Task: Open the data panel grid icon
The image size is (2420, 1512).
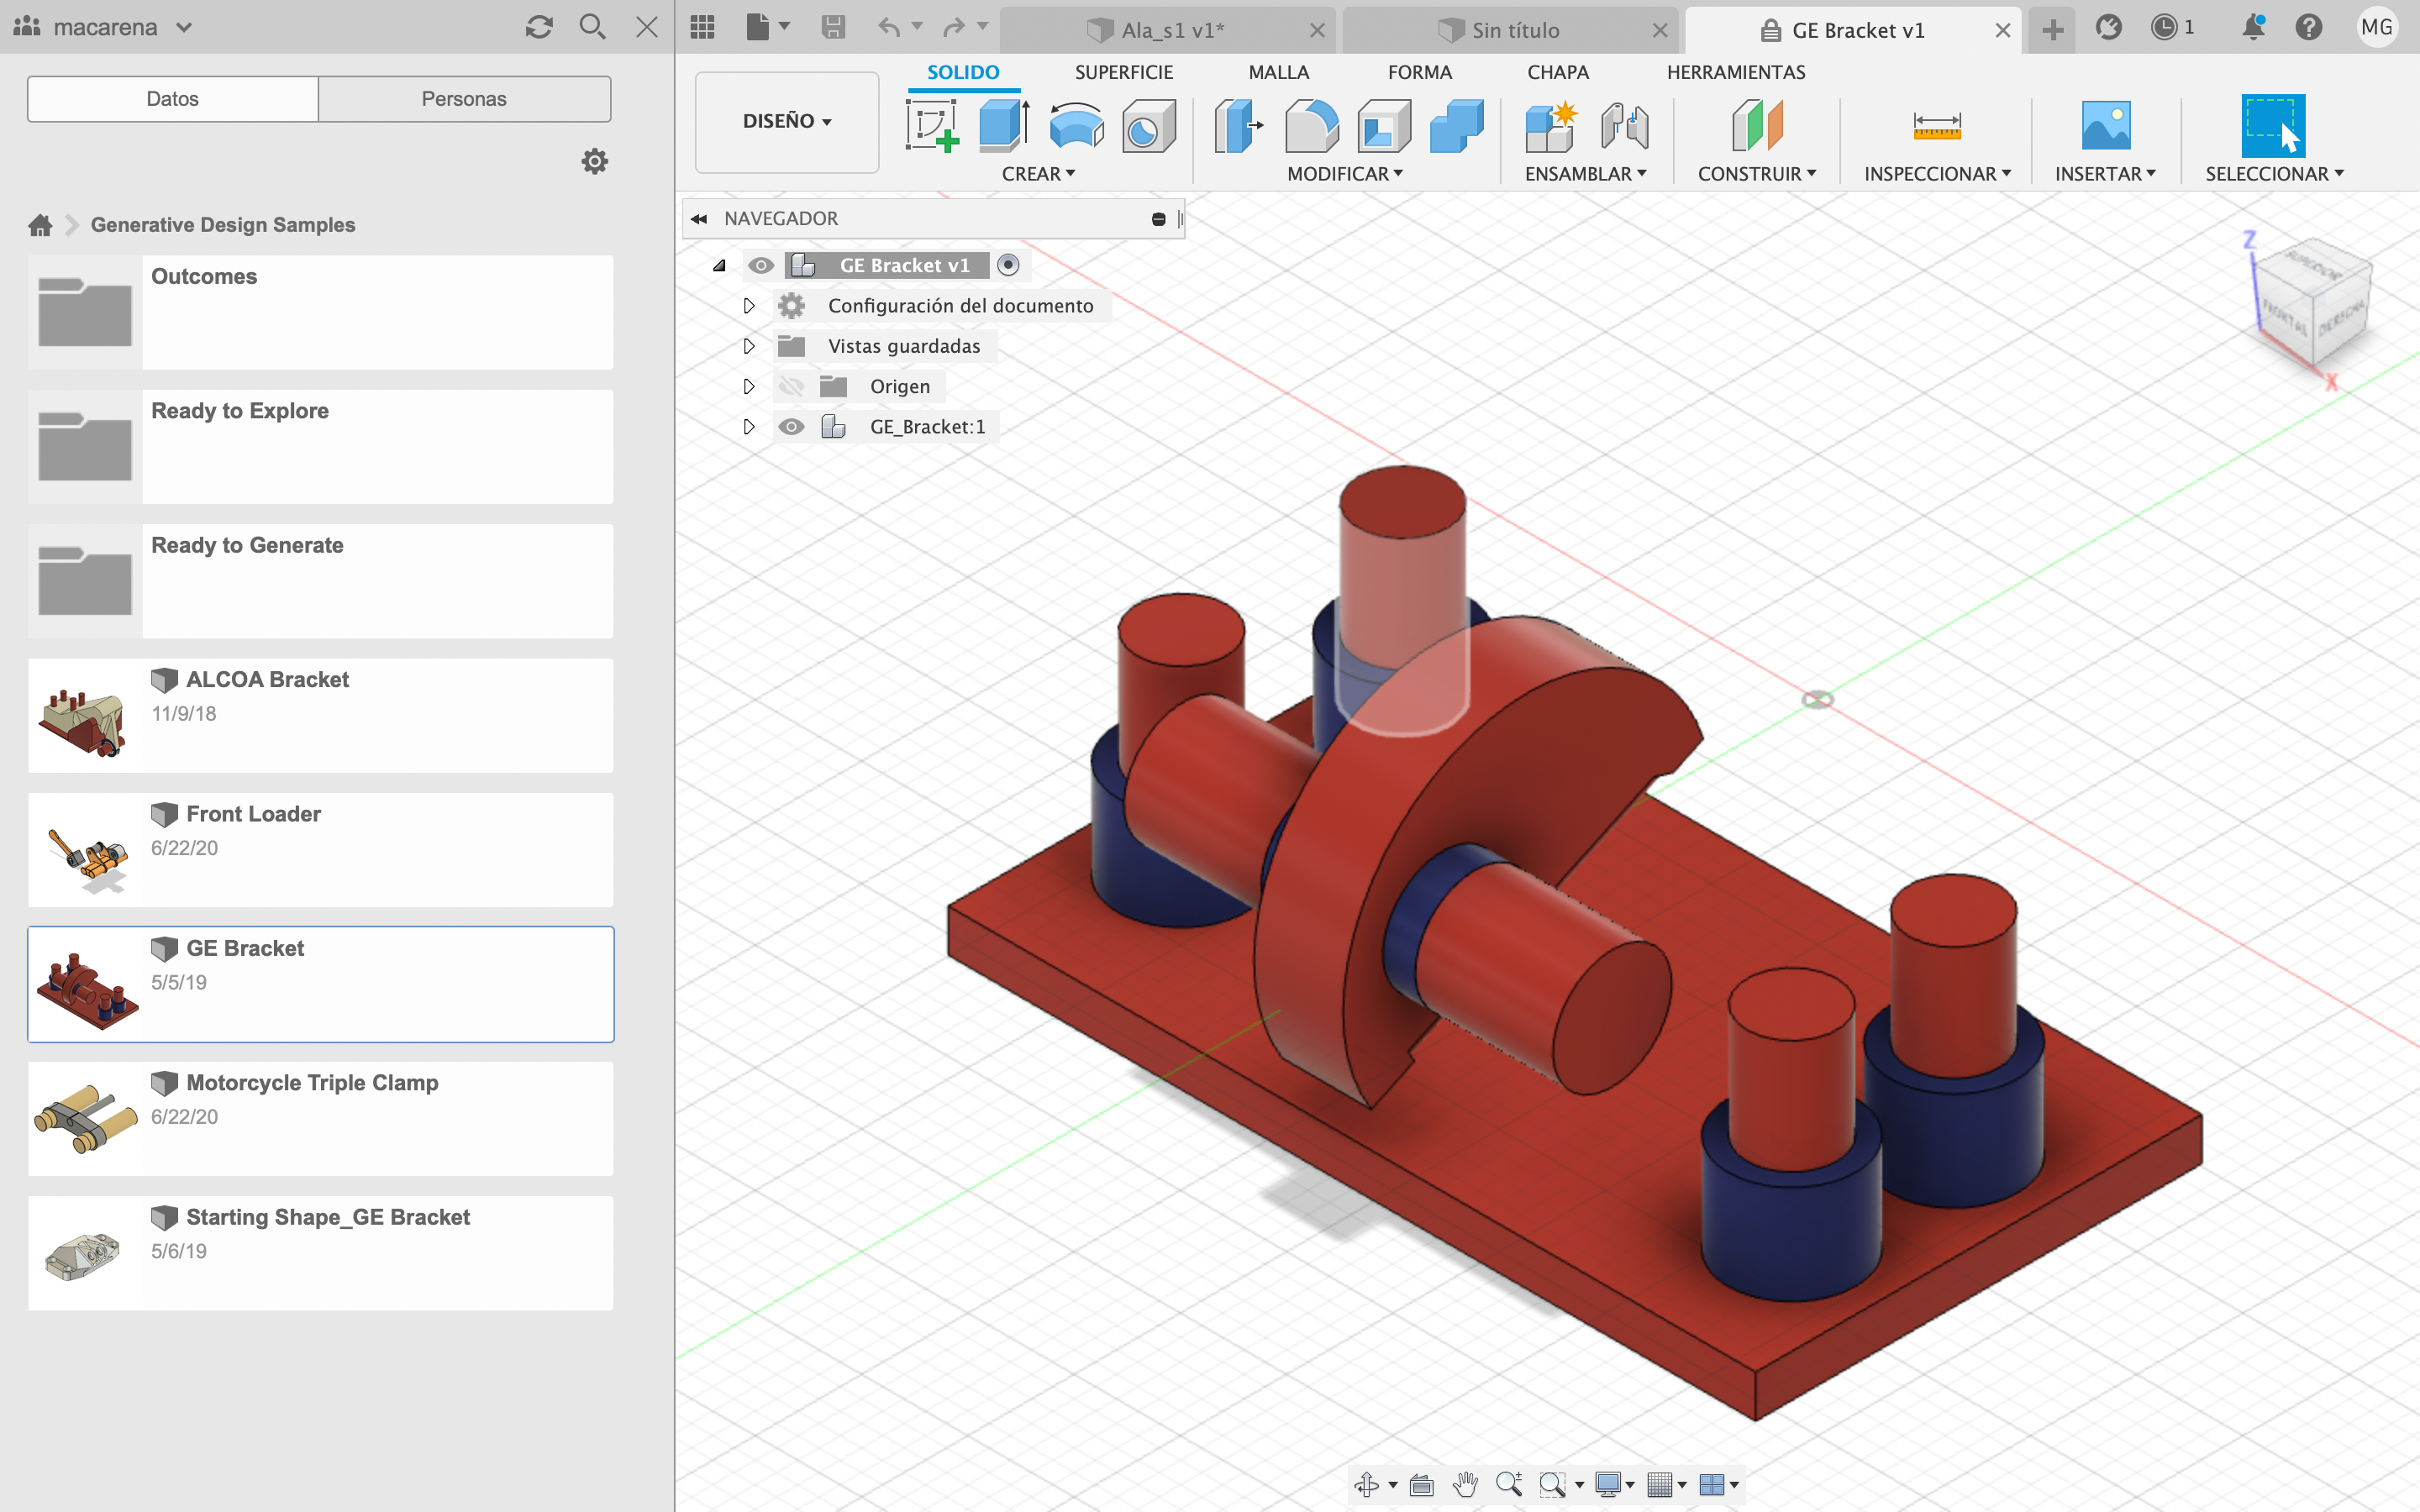Action: pos(702,28)
